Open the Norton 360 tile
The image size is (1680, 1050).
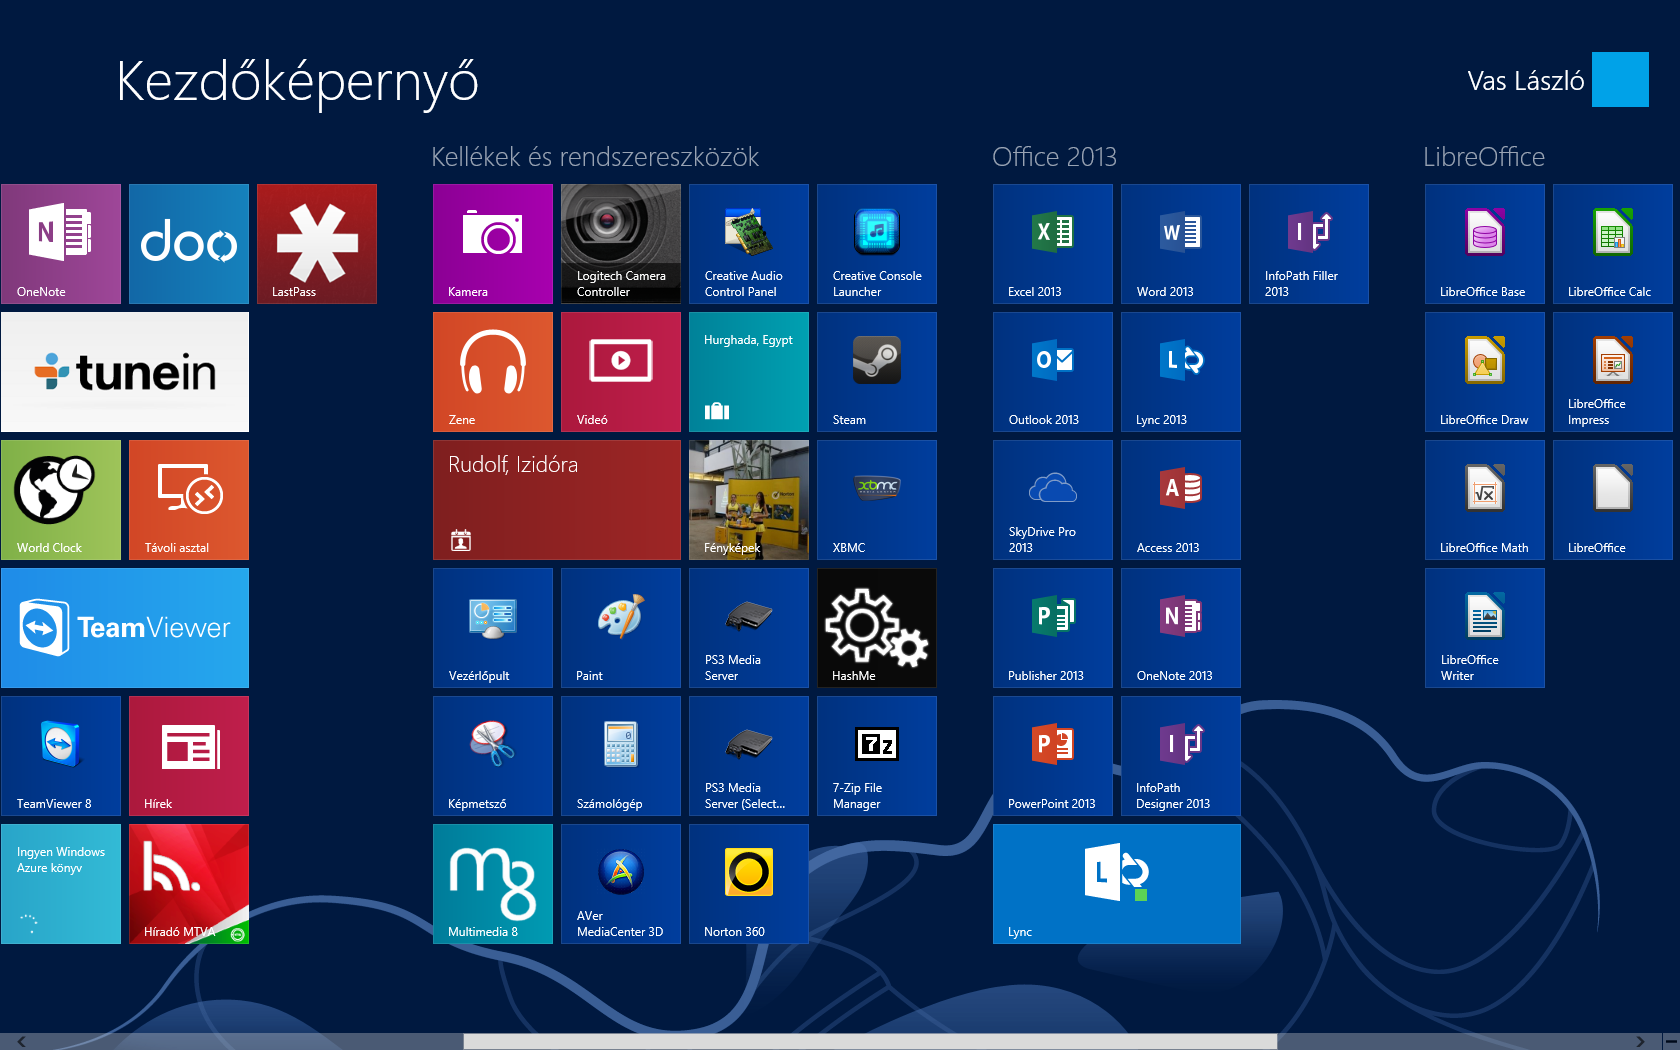[749, 884]
